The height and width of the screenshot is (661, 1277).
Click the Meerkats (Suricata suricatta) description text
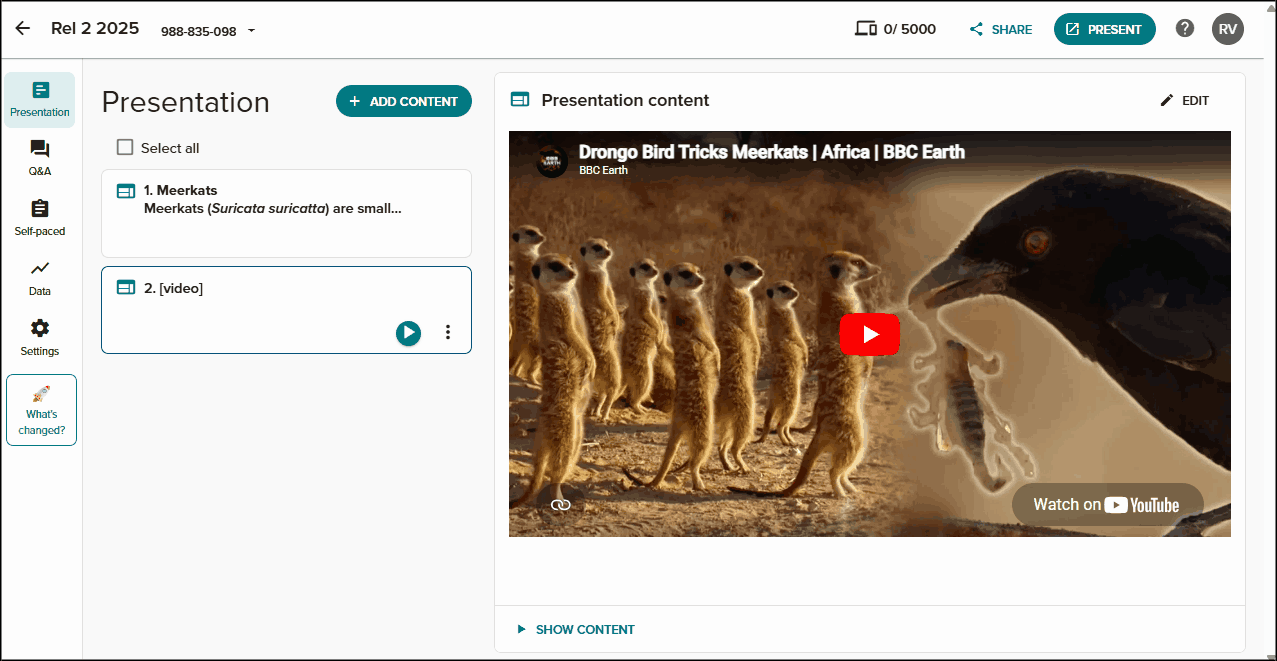[x=273, y=209]
